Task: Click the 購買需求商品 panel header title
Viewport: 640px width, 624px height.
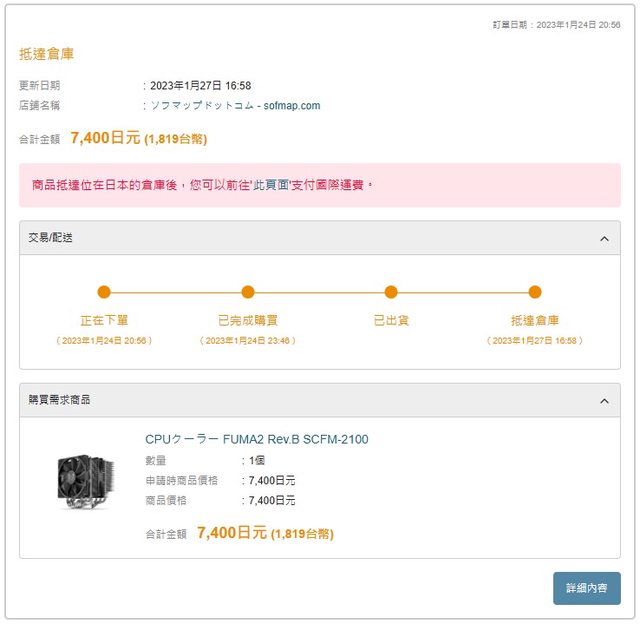Action: point(59,400)
